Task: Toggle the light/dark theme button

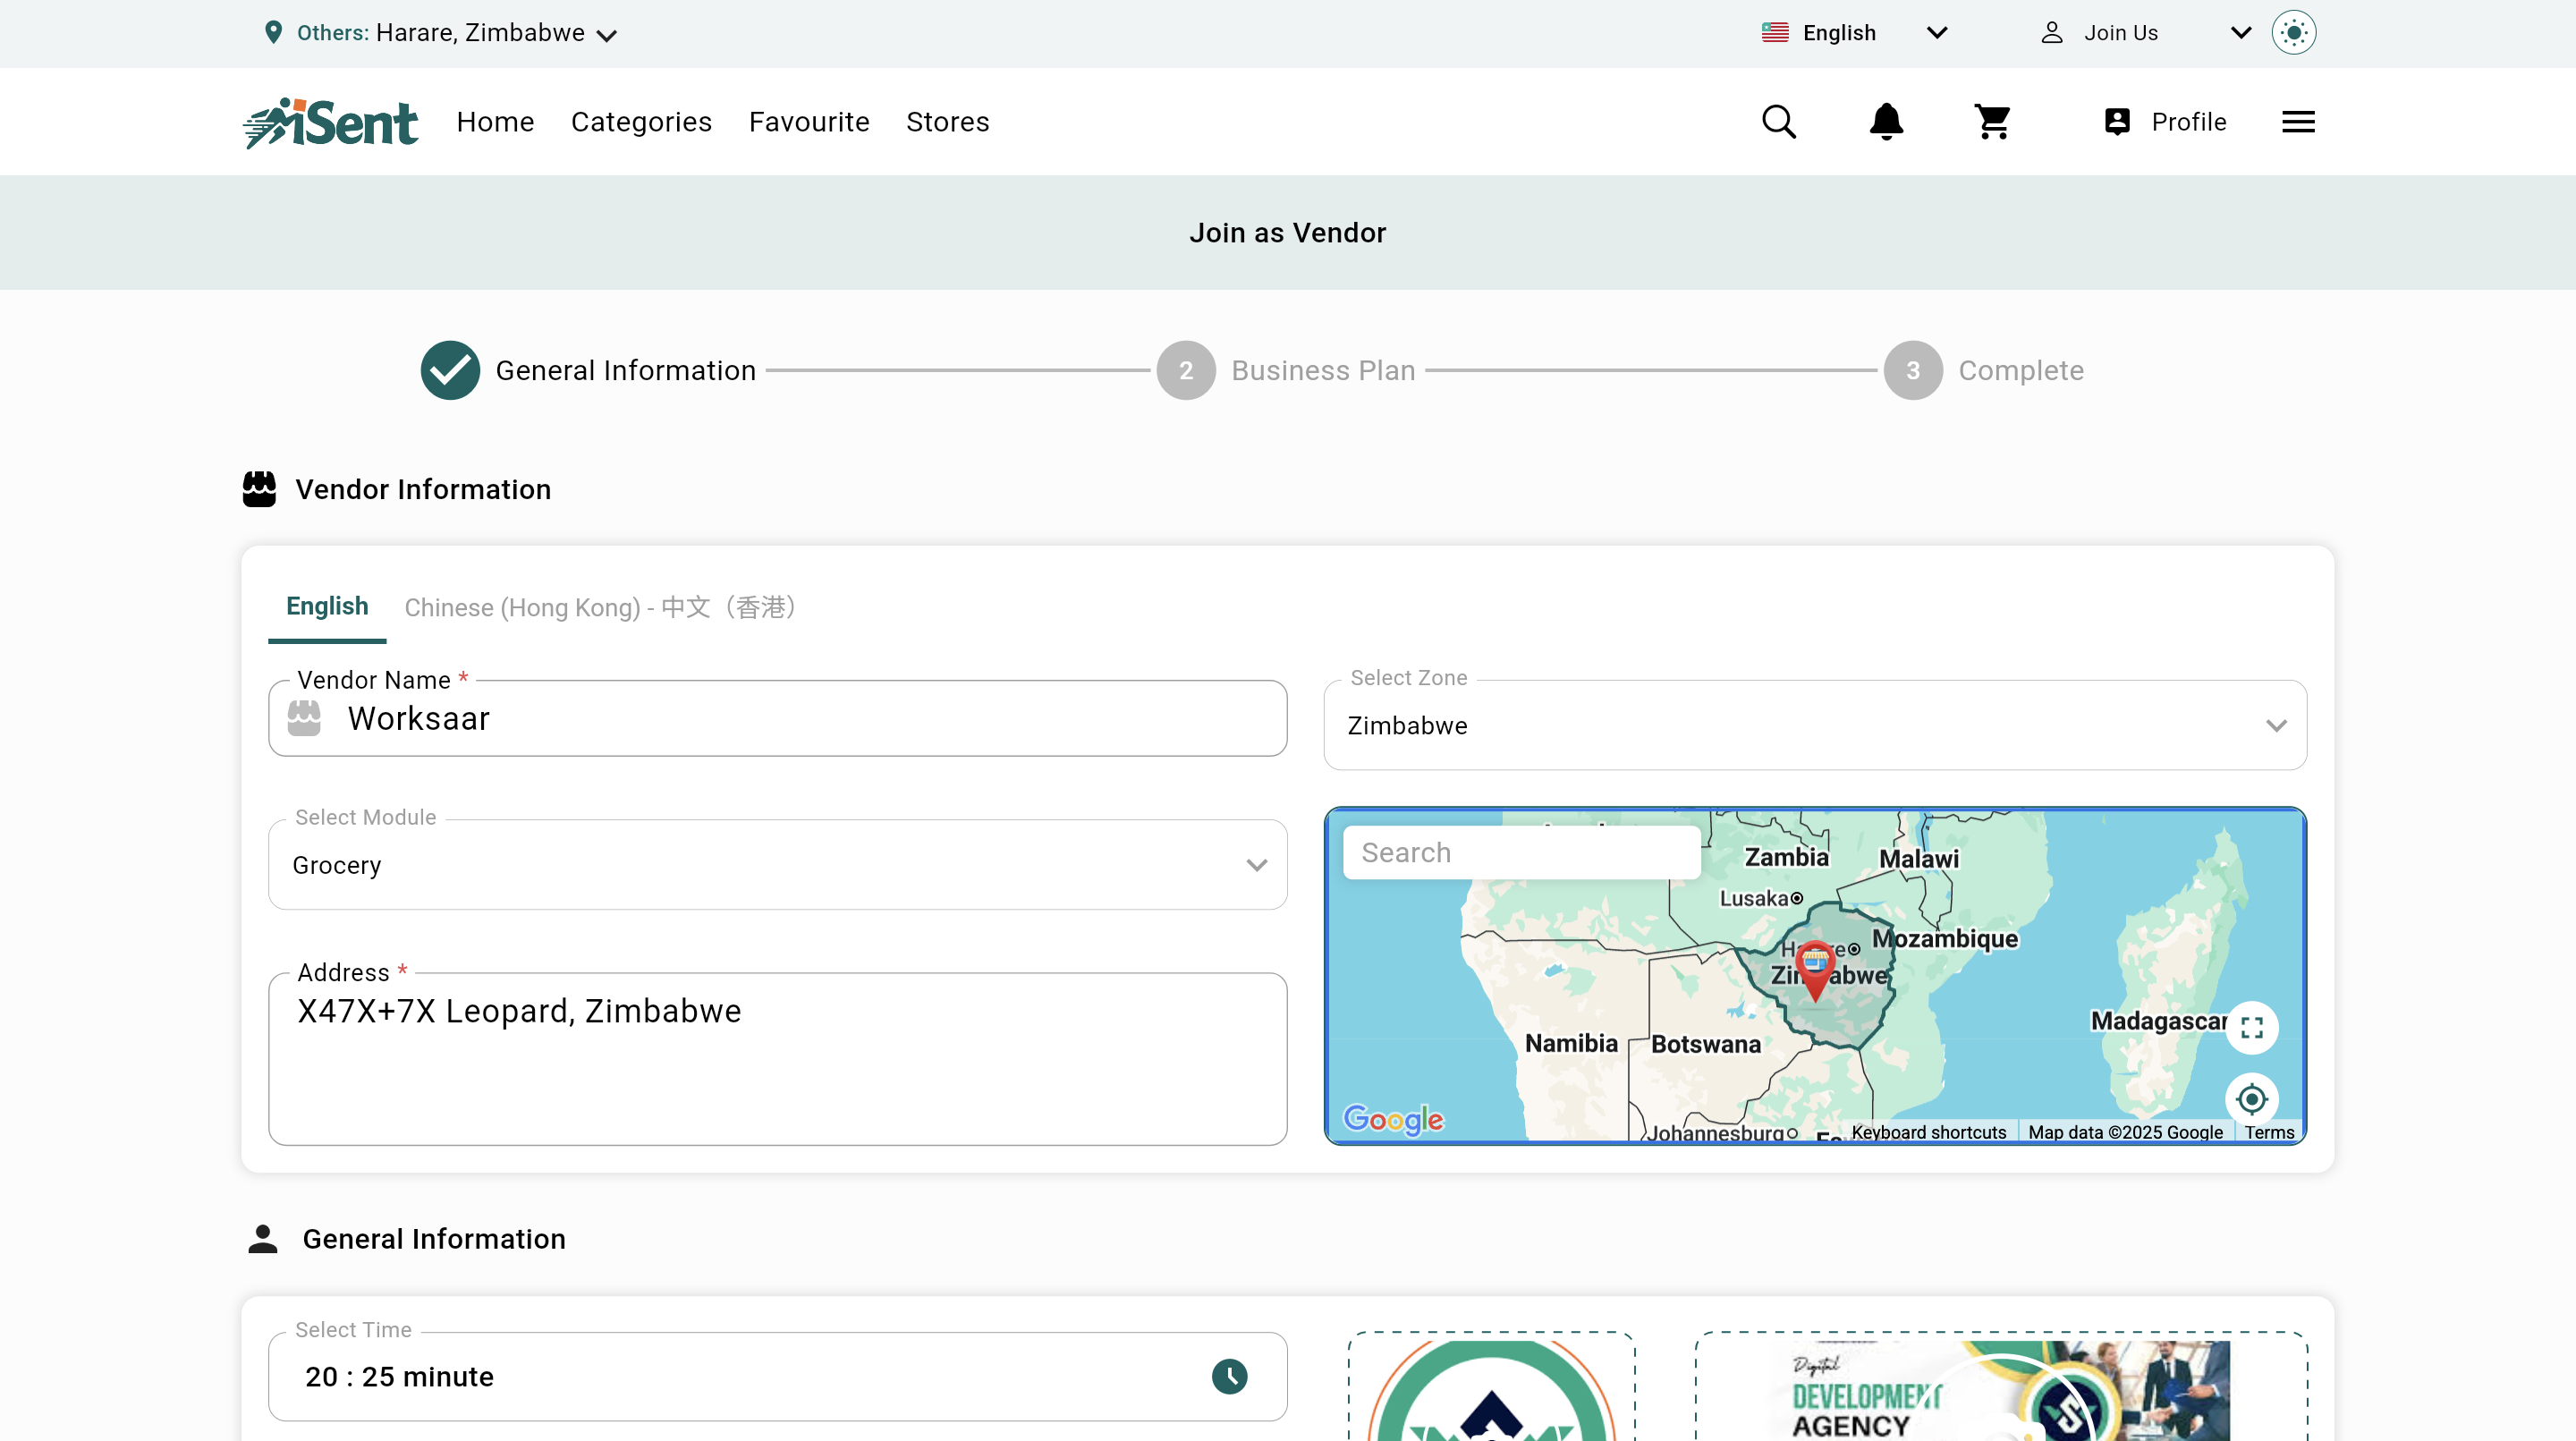Action: click(x=2293, y=33)
